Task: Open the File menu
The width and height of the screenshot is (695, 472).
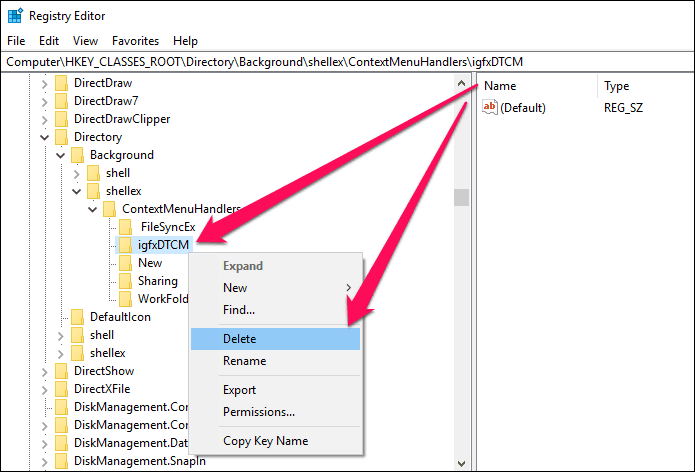Action: coord(16,41)
